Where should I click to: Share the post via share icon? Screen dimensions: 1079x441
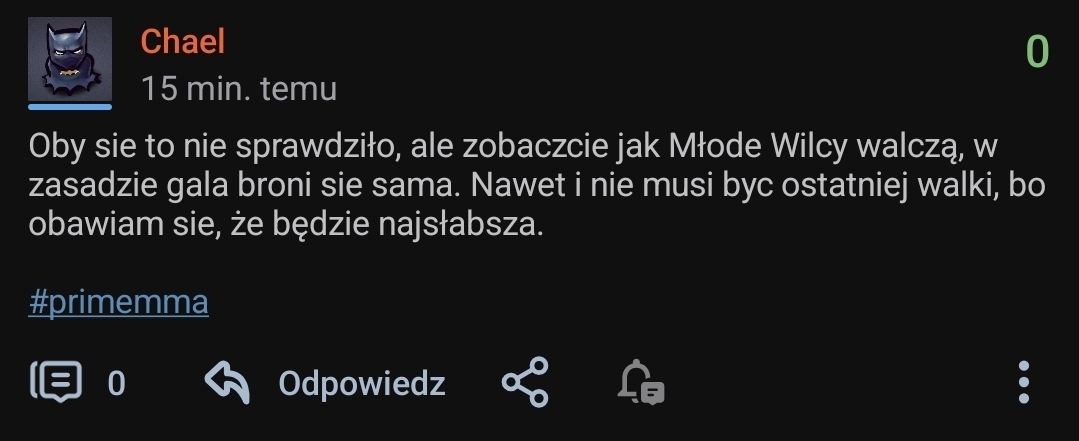[525, 382]
